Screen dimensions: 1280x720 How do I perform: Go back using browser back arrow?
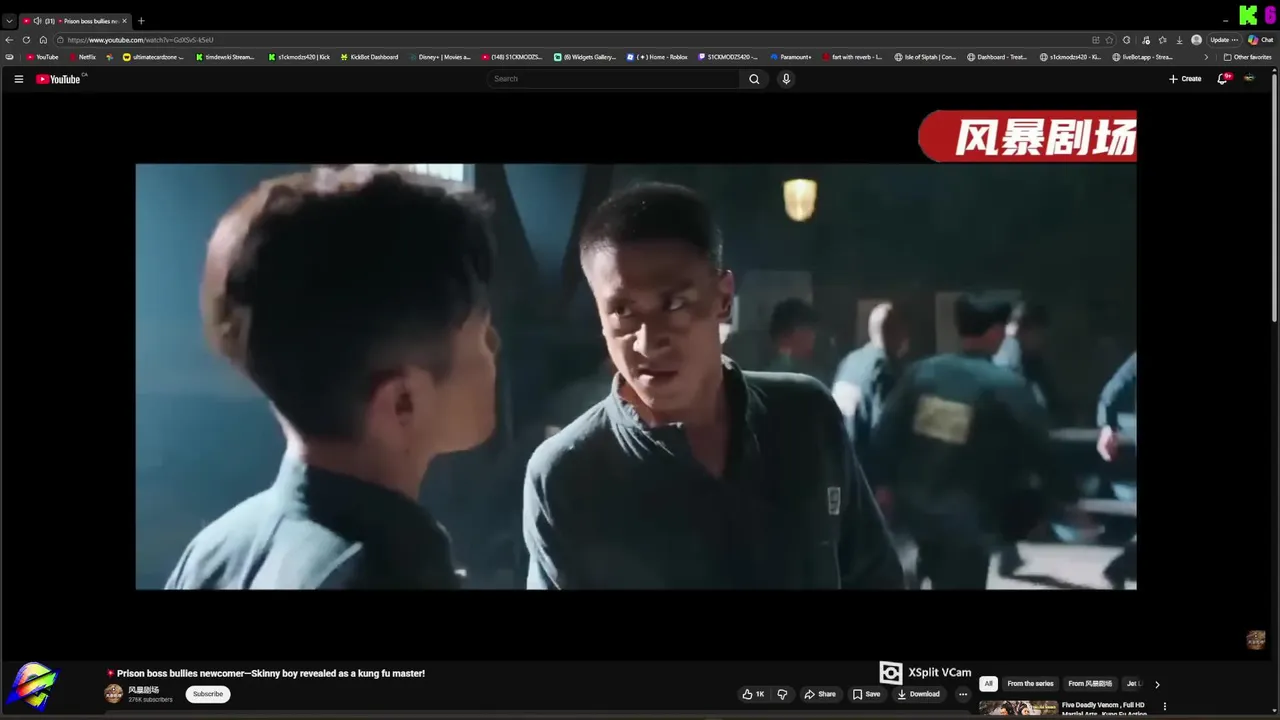[9, 40]
